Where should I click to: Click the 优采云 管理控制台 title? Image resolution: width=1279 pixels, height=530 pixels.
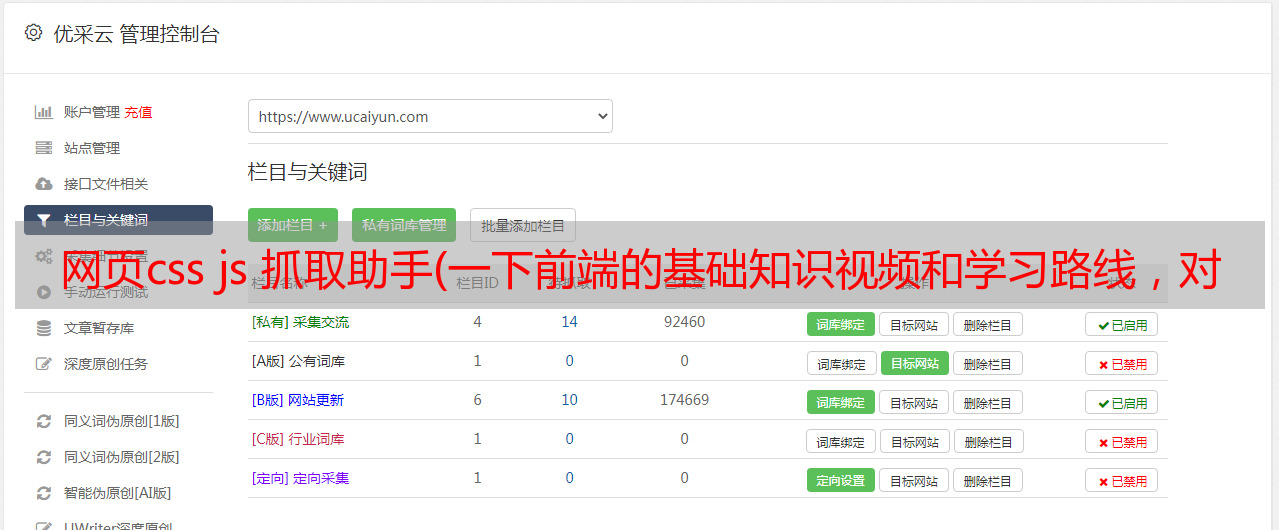click(136, 34)
